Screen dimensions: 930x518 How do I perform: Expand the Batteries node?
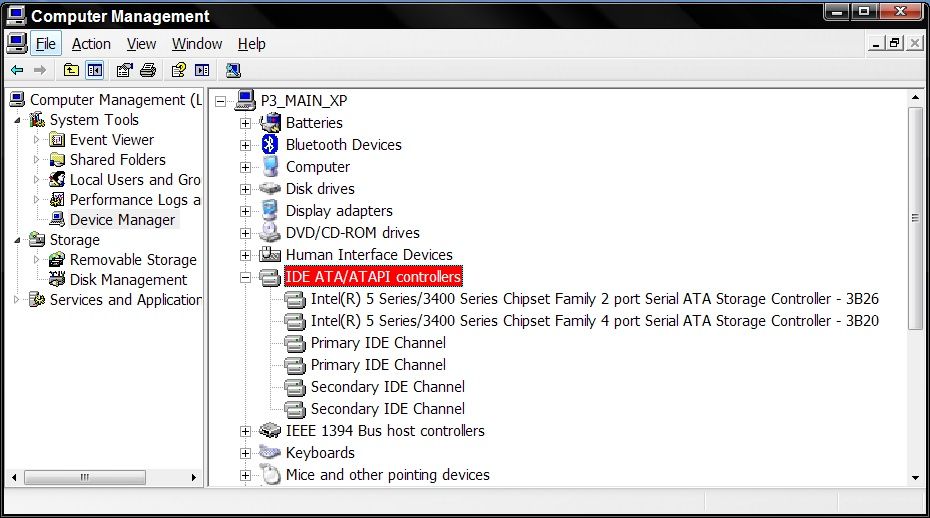tap(245, 123)
